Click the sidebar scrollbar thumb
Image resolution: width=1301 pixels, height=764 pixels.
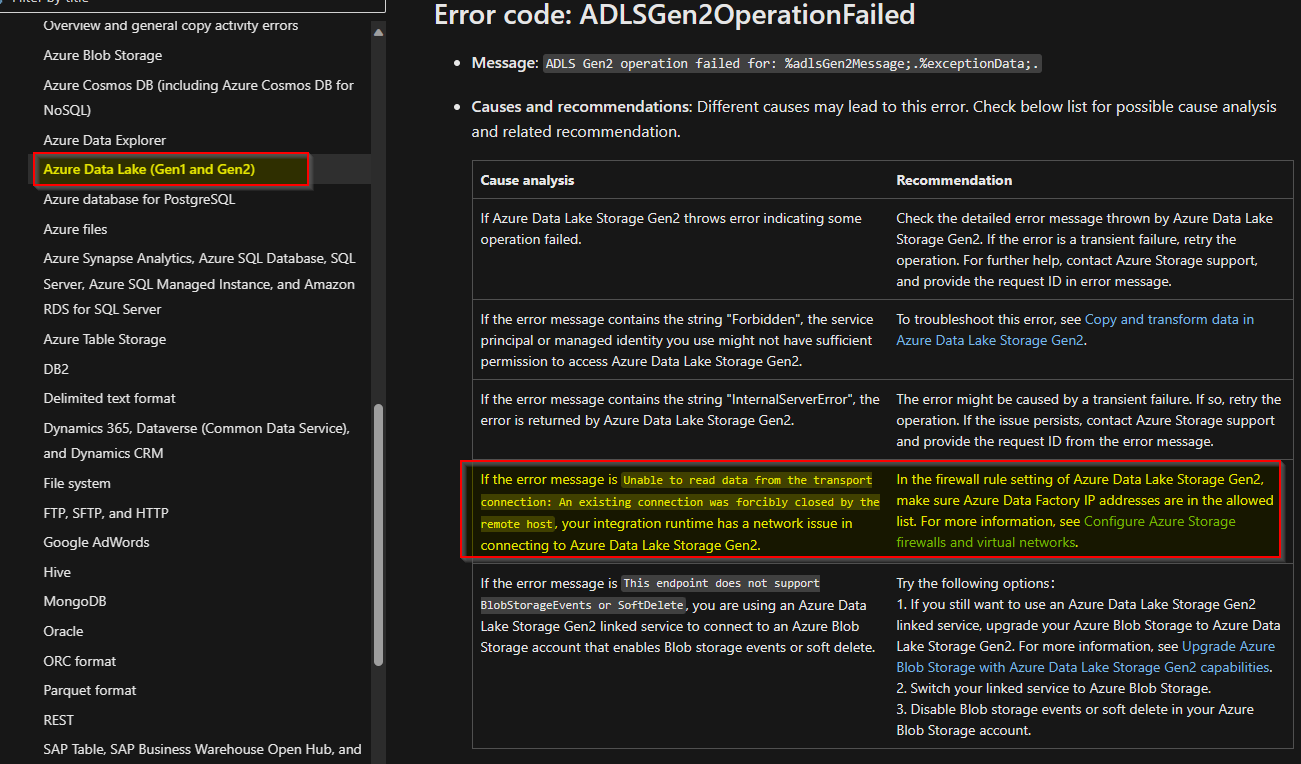coord(378,535)
